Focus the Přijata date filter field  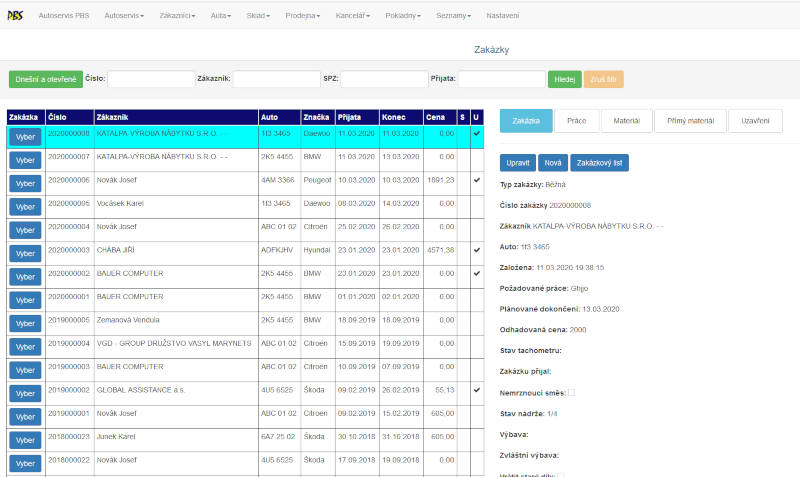(502, 79)
